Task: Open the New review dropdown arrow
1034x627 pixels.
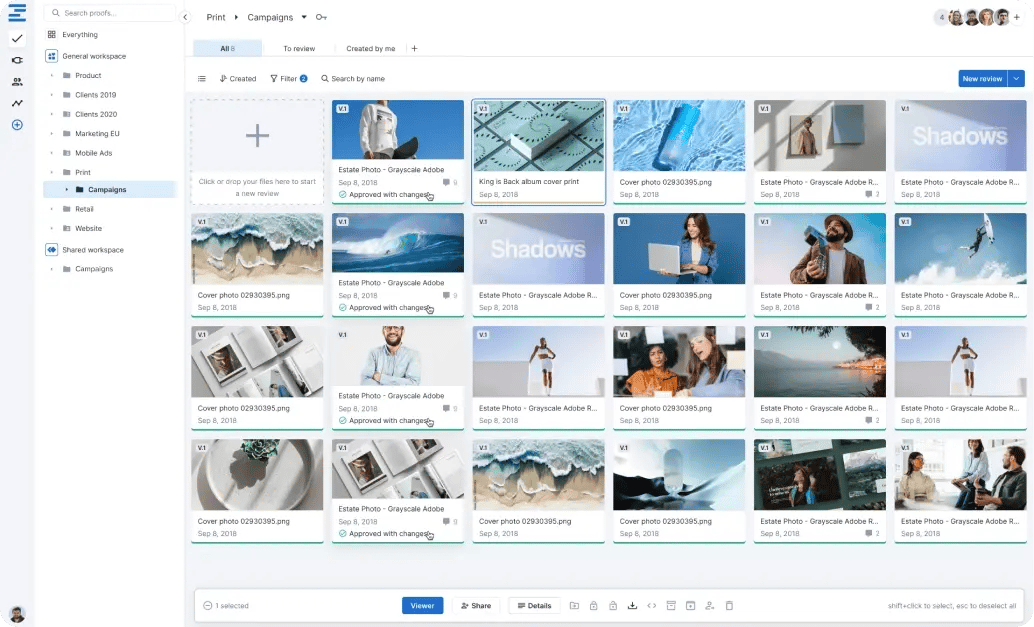Action: (1017, 79)
